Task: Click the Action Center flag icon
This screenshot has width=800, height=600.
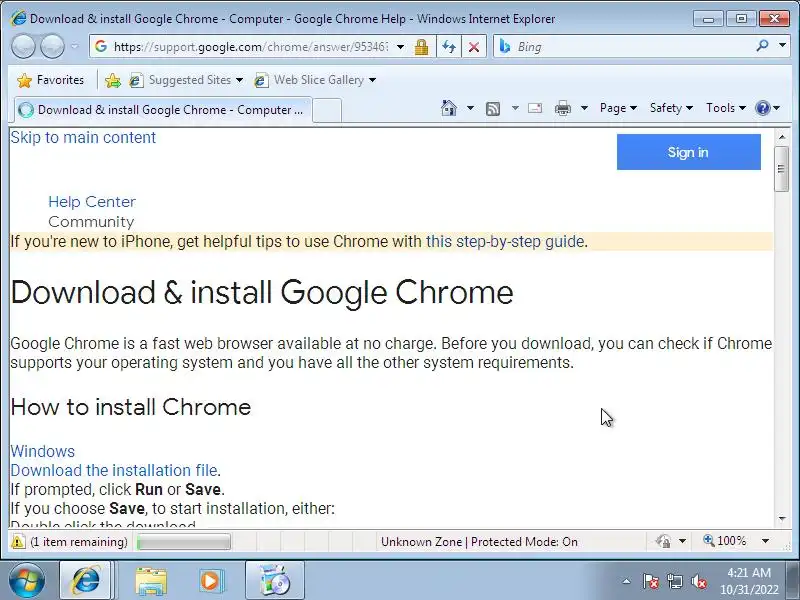Action: tap(650, 581)
